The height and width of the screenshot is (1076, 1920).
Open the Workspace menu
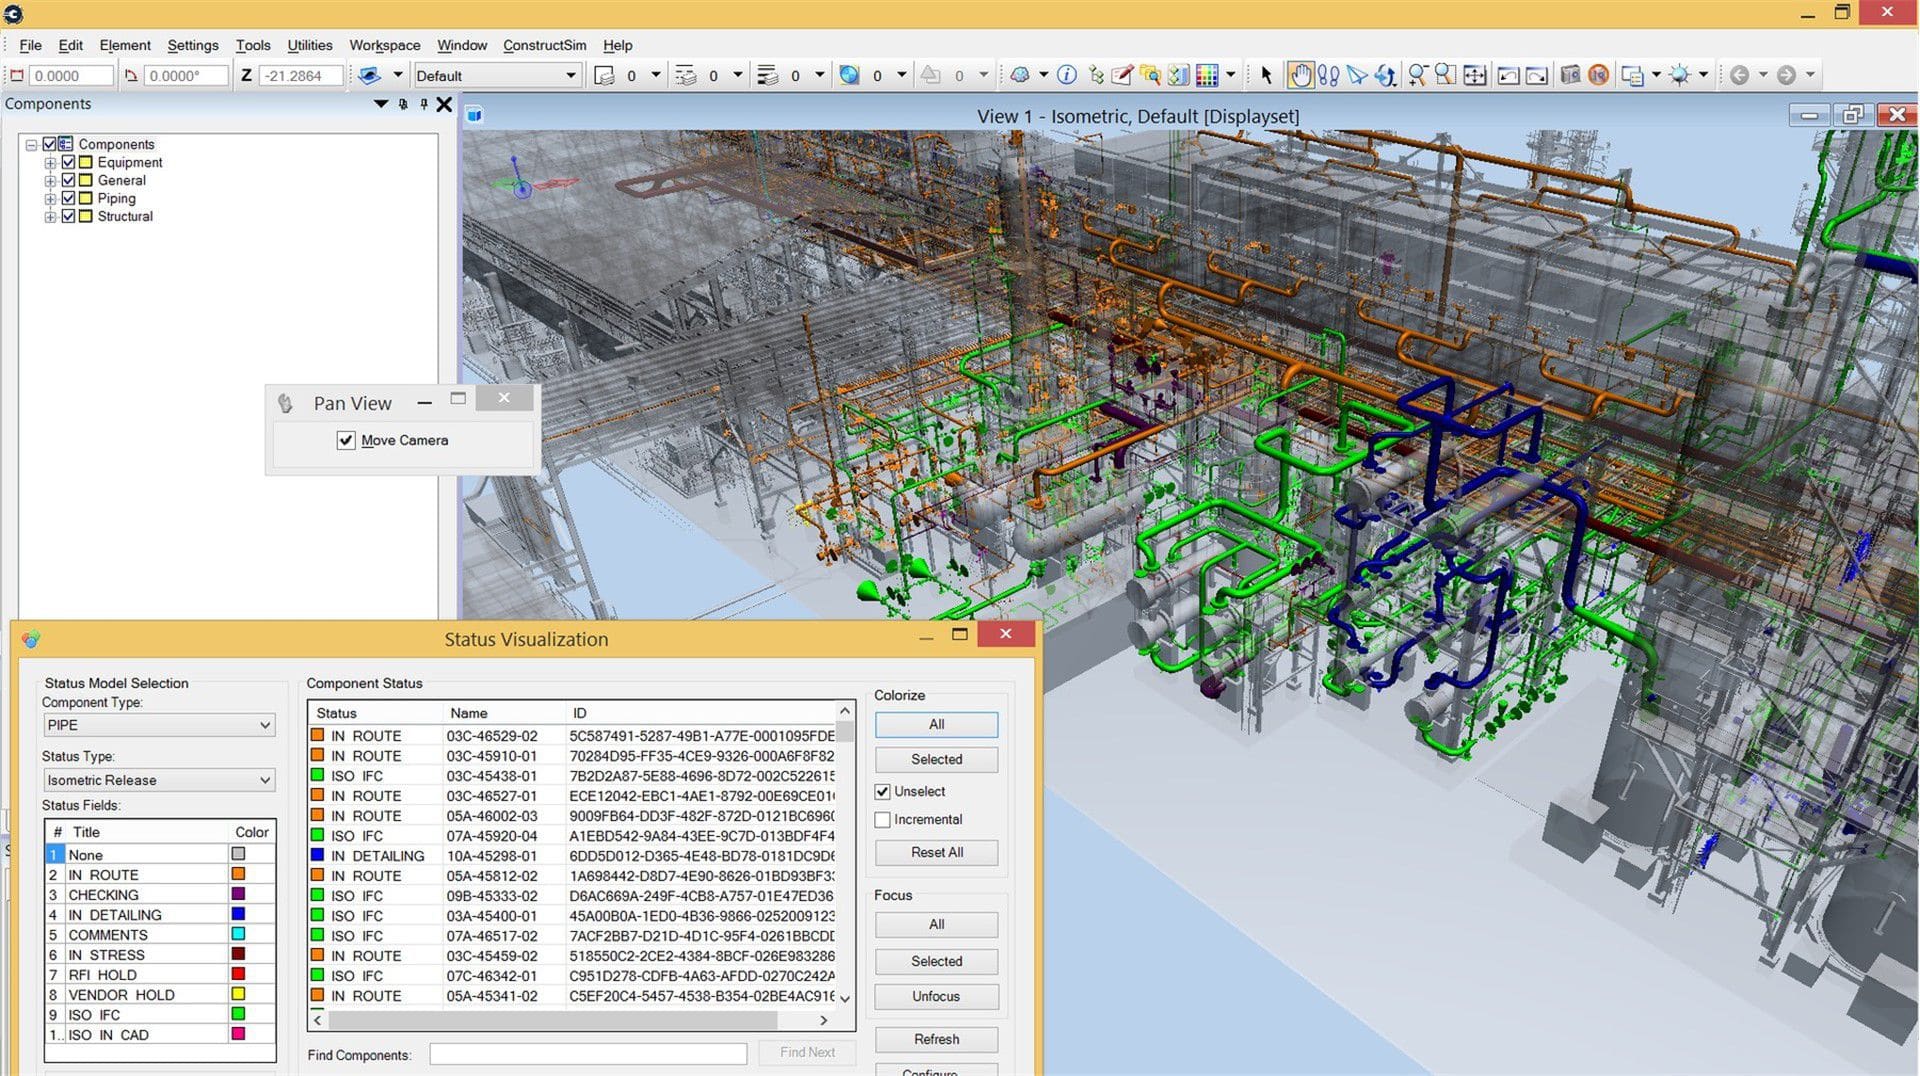pyautogui.click(x=384, y=45)
